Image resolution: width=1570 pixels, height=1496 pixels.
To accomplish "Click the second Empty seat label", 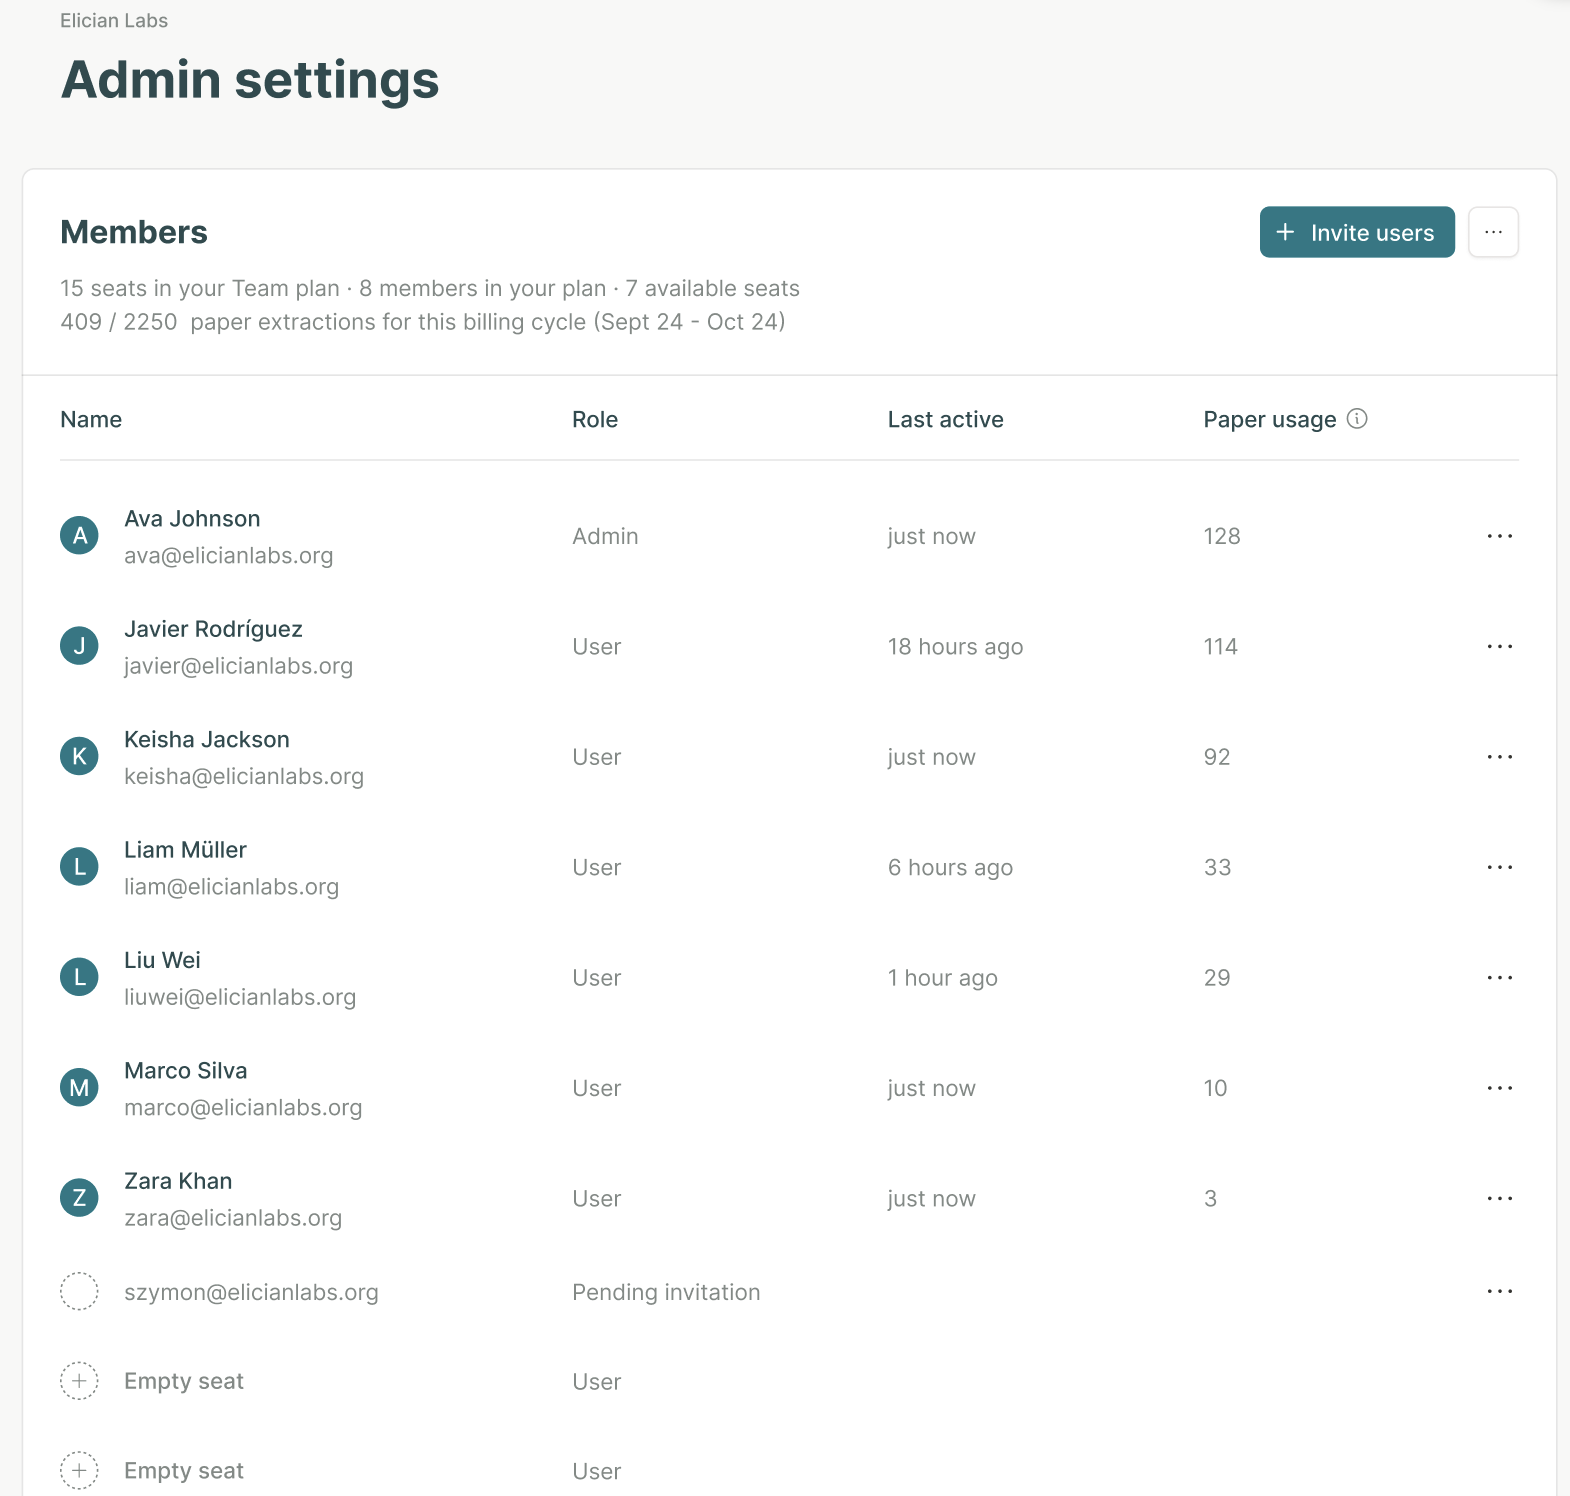I will tap(184, 1472).
